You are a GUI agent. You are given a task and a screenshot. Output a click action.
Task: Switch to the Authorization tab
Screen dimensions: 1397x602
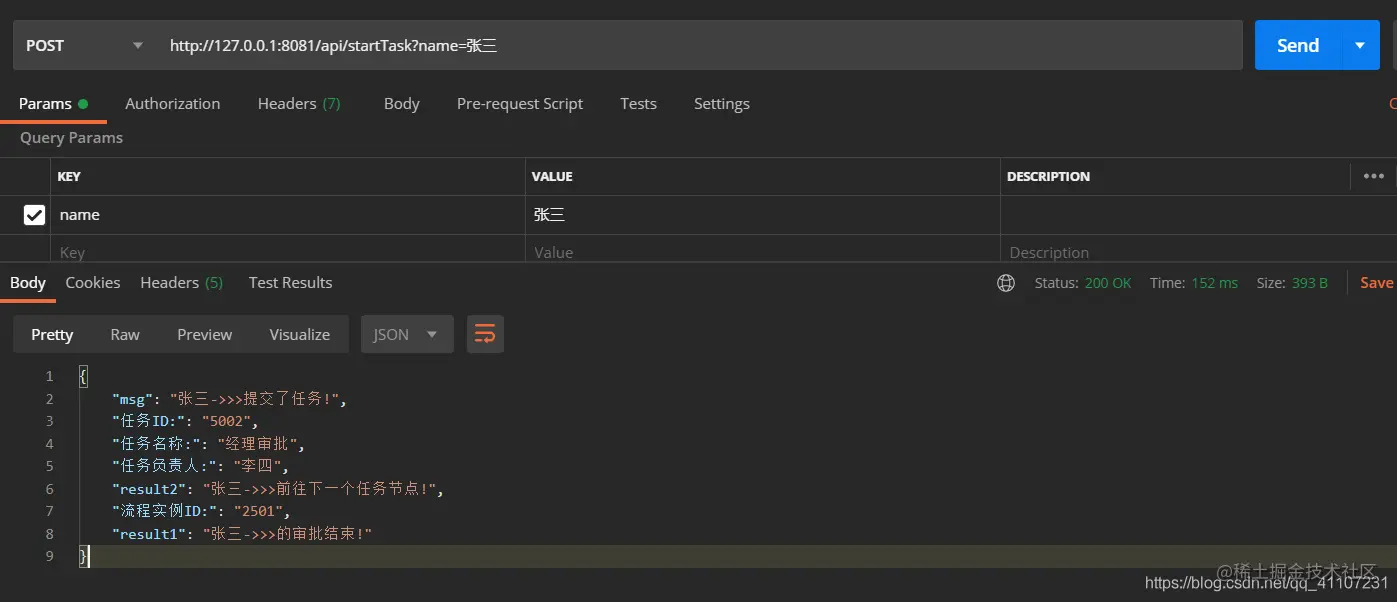172,103
